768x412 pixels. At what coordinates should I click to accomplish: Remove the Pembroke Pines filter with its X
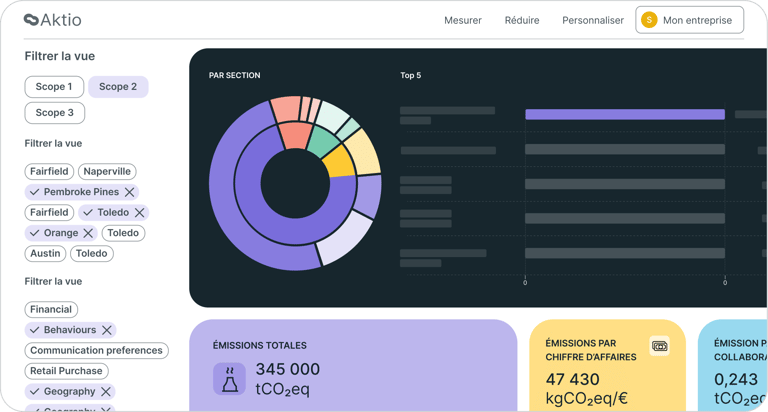[x=129, y=192]
